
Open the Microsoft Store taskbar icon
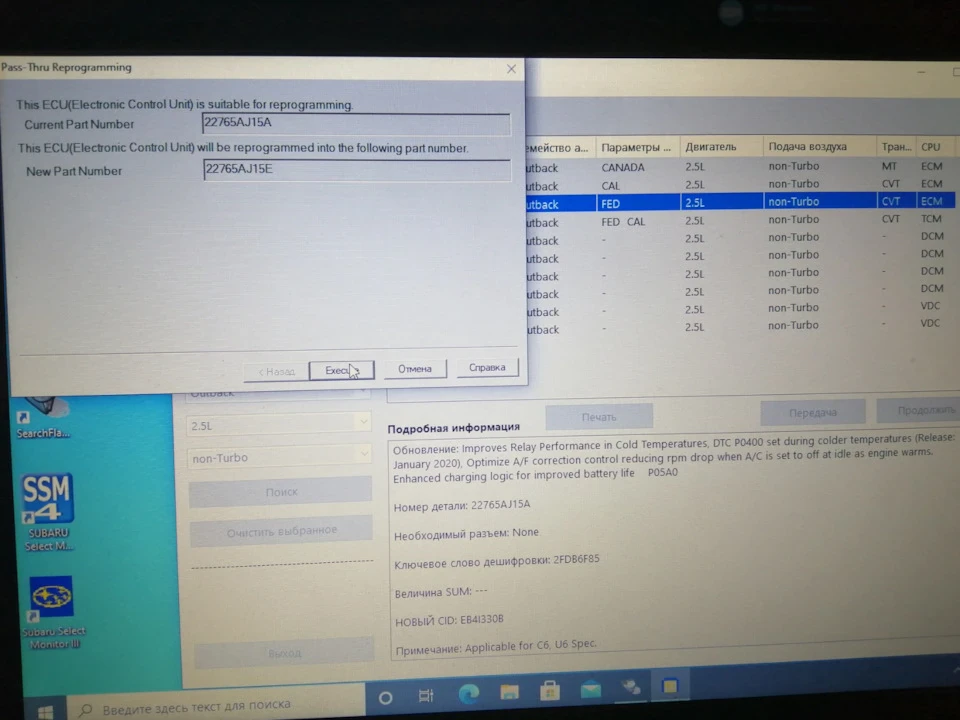pos(550,691)
